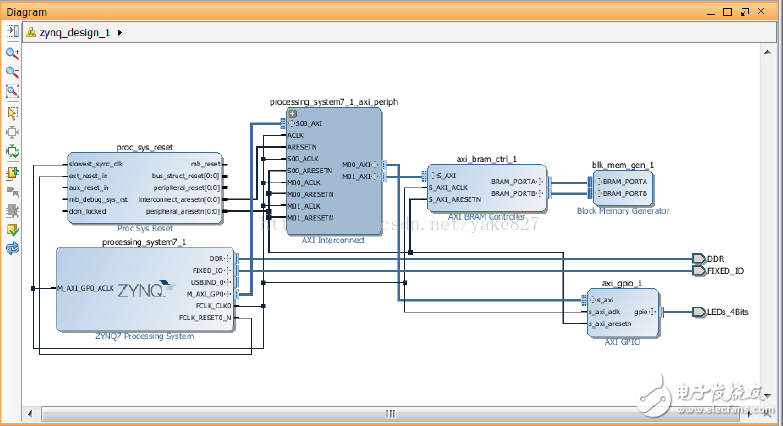Viewport: 783px width, 426px height.
Task: Expand the DDR interface on processing_system7_1
Action: (231, 257)
